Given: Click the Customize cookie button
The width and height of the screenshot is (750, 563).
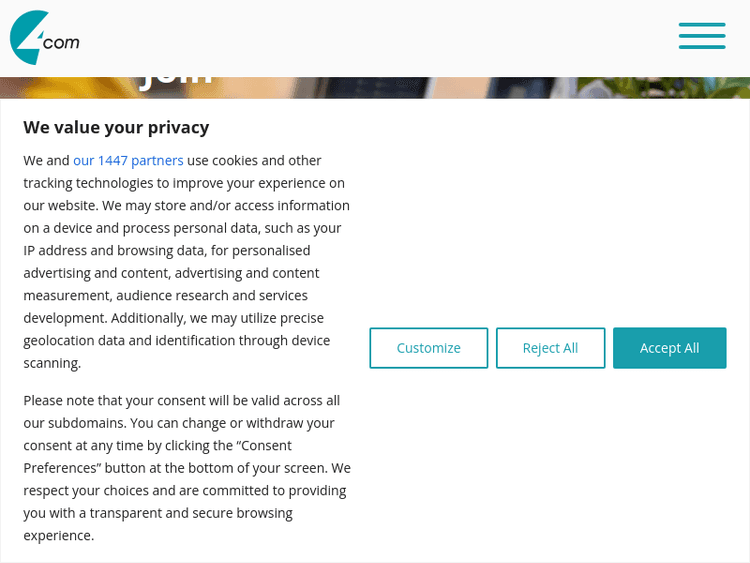Looking at the screenshot, I should pos(428,348).
